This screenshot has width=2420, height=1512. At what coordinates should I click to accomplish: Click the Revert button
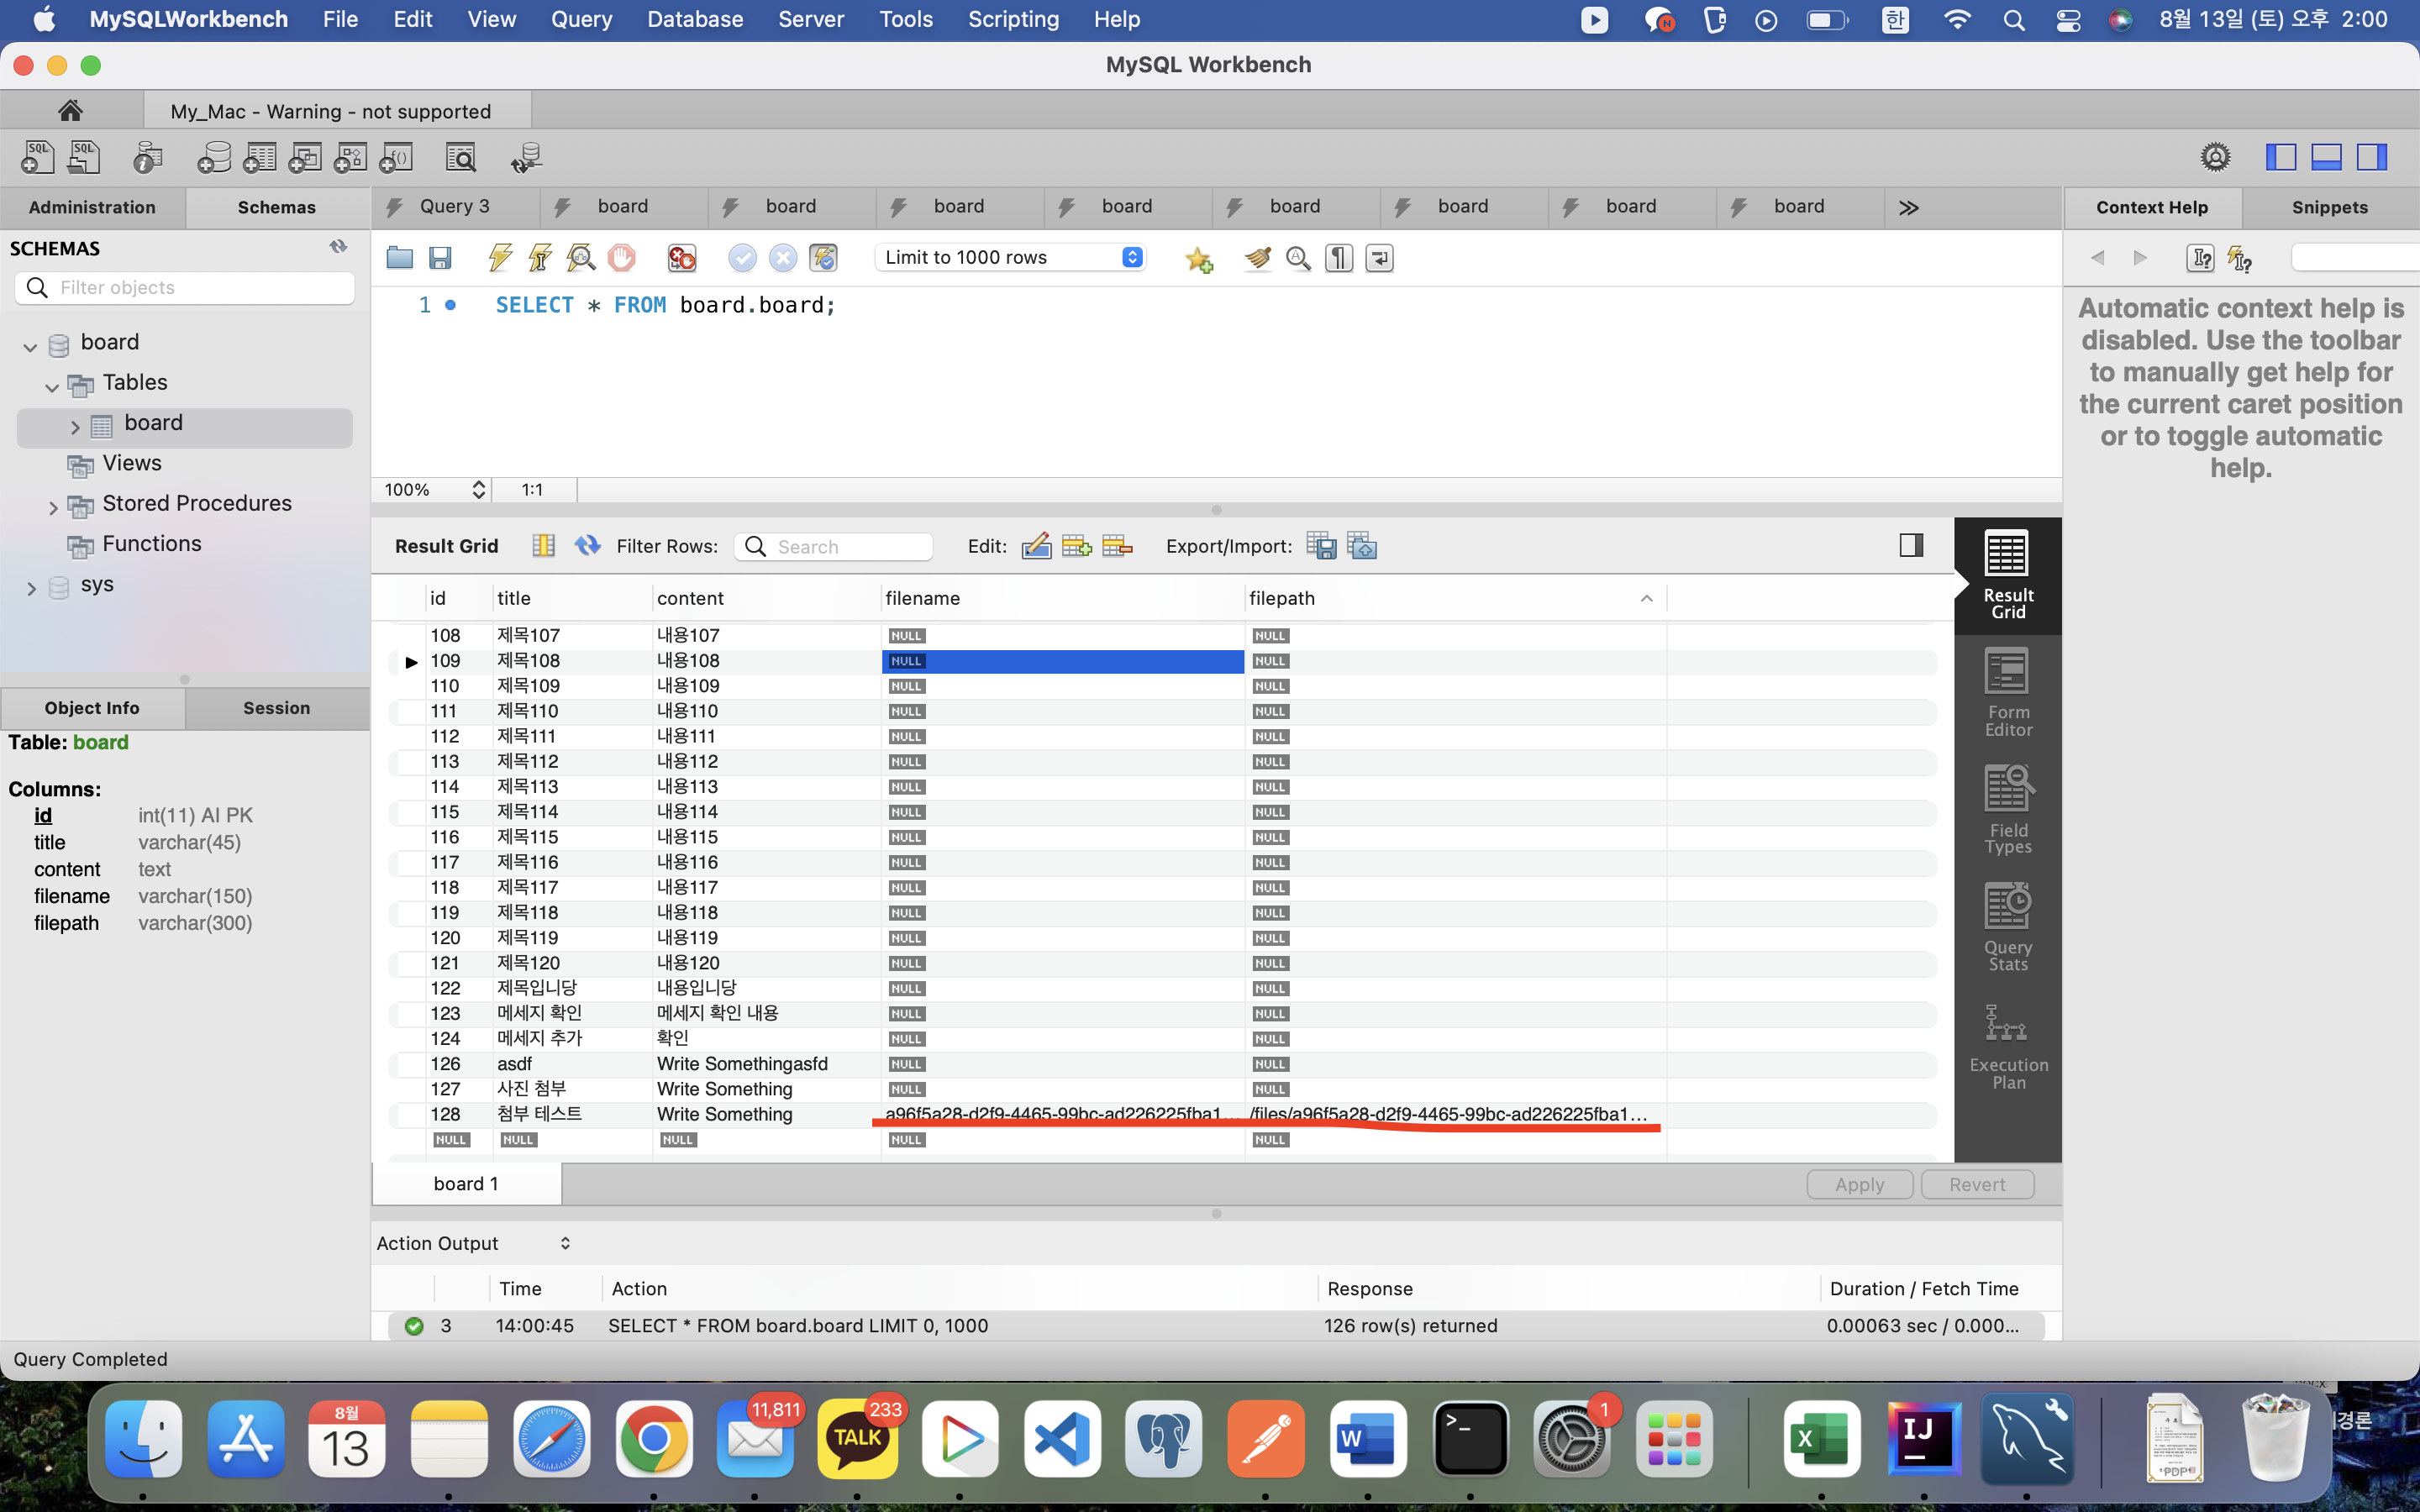(x=1976, y=1184)
